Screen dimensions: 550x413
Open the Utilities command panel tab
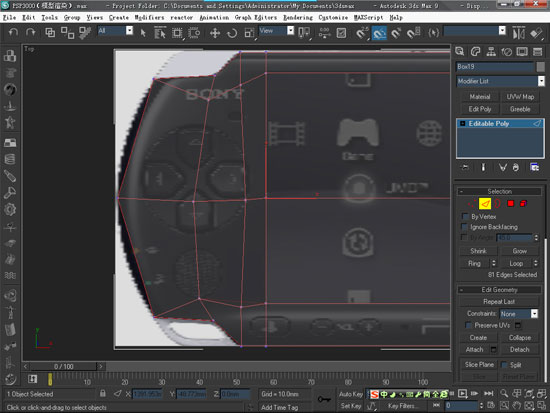[x=537, y=52]
